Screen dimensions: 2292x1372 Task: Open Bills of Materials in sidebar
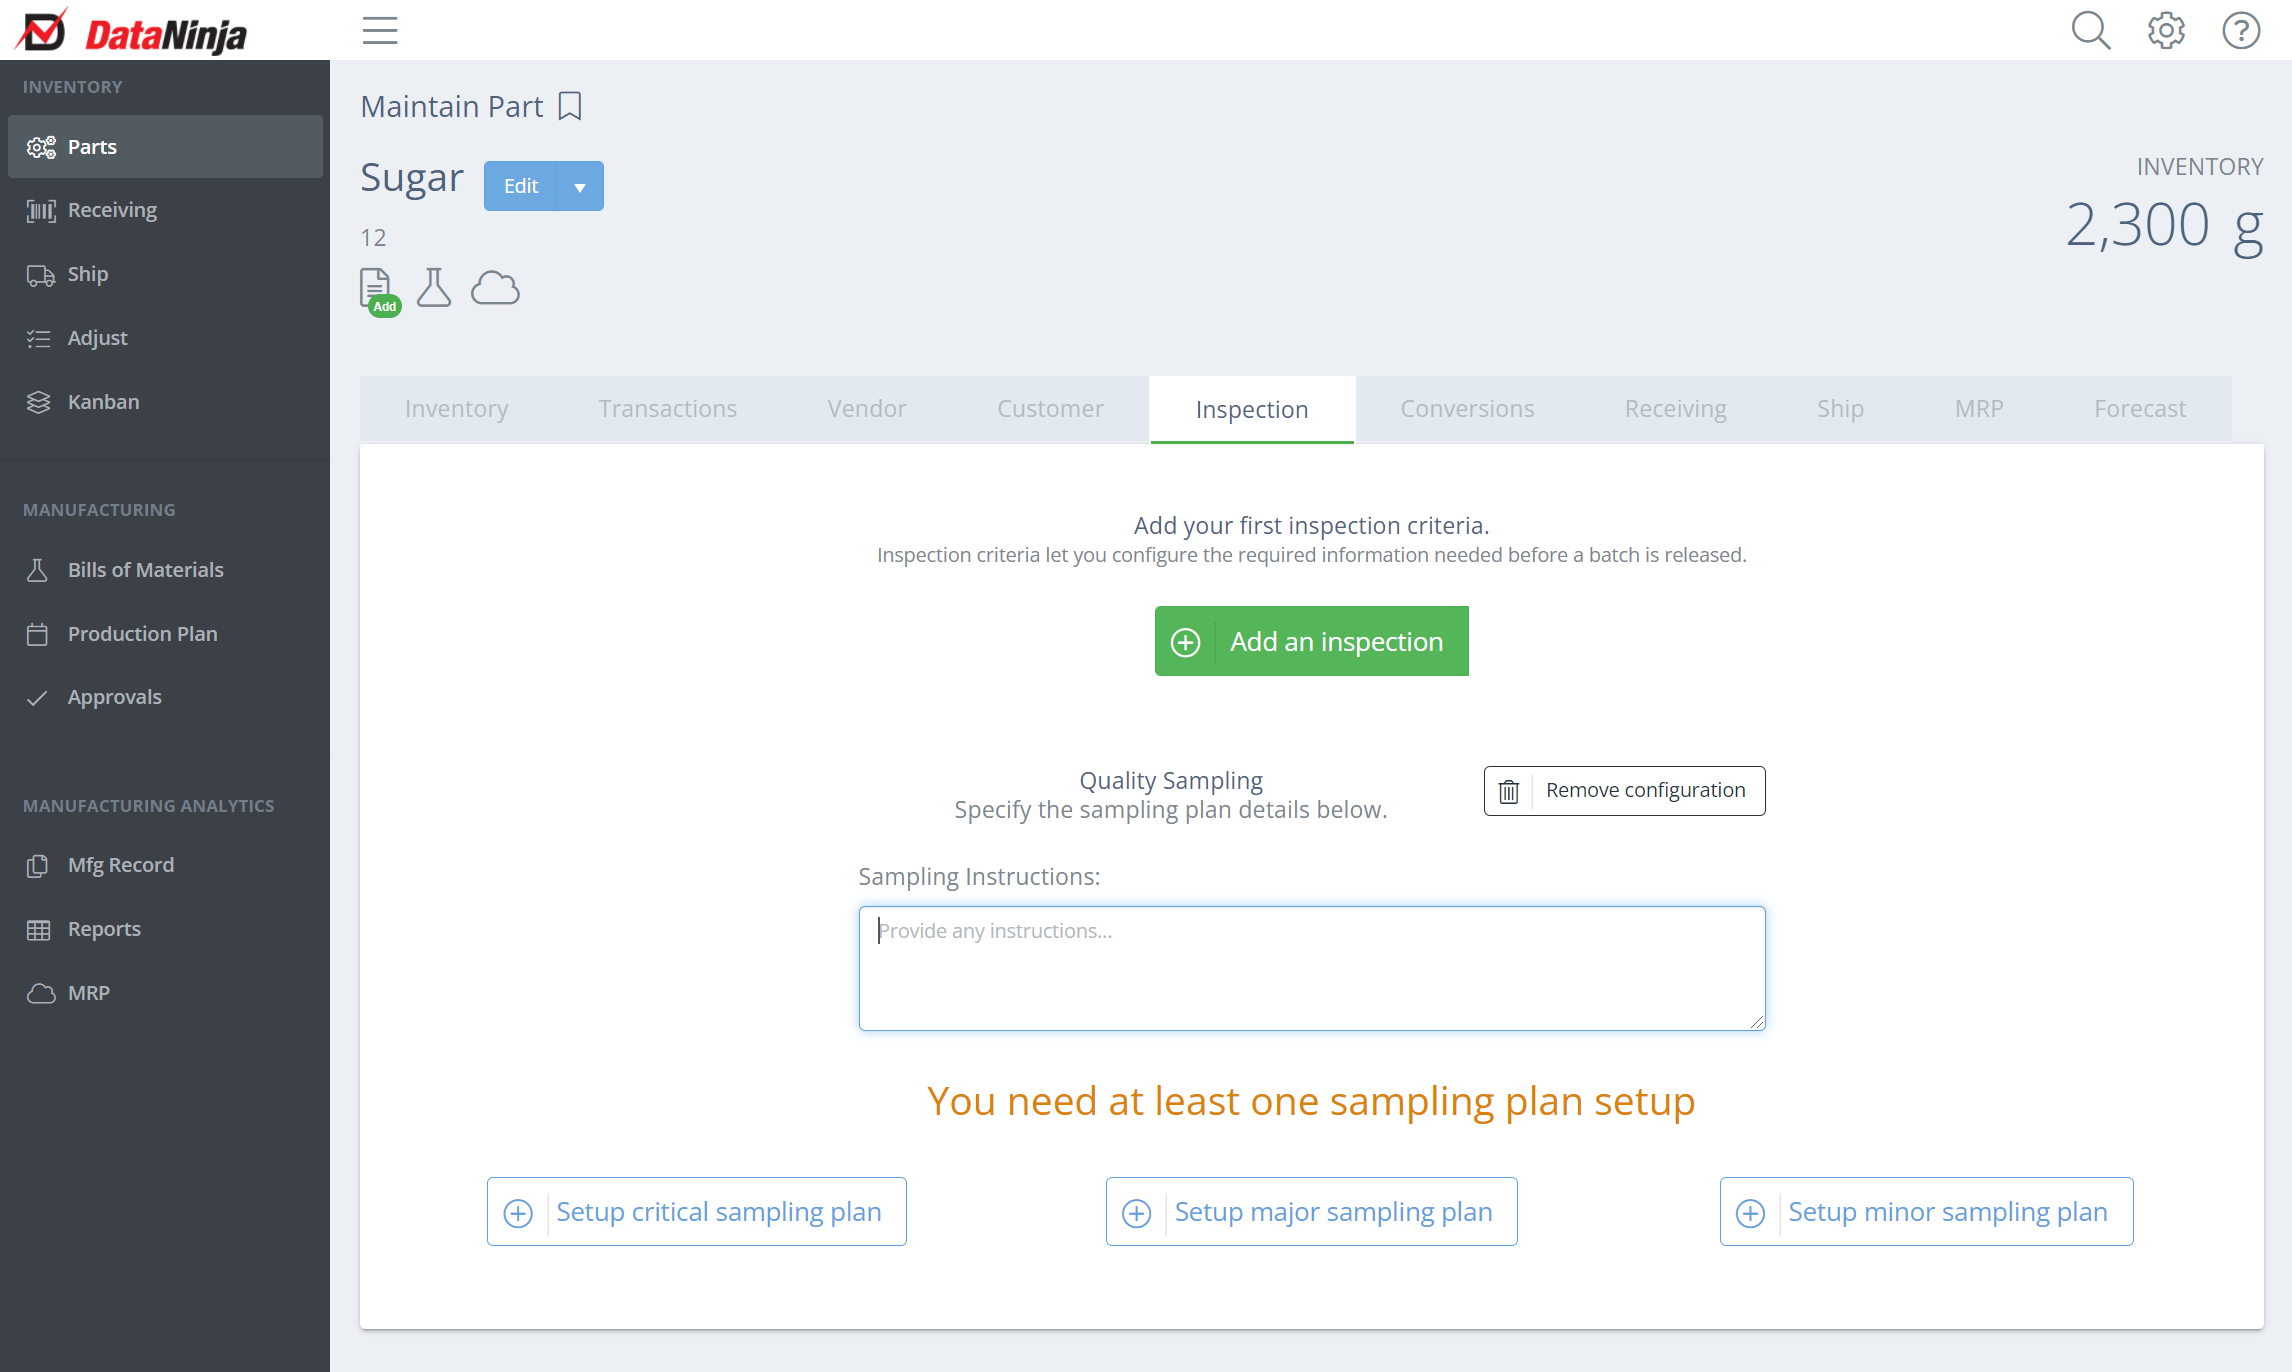146,570
